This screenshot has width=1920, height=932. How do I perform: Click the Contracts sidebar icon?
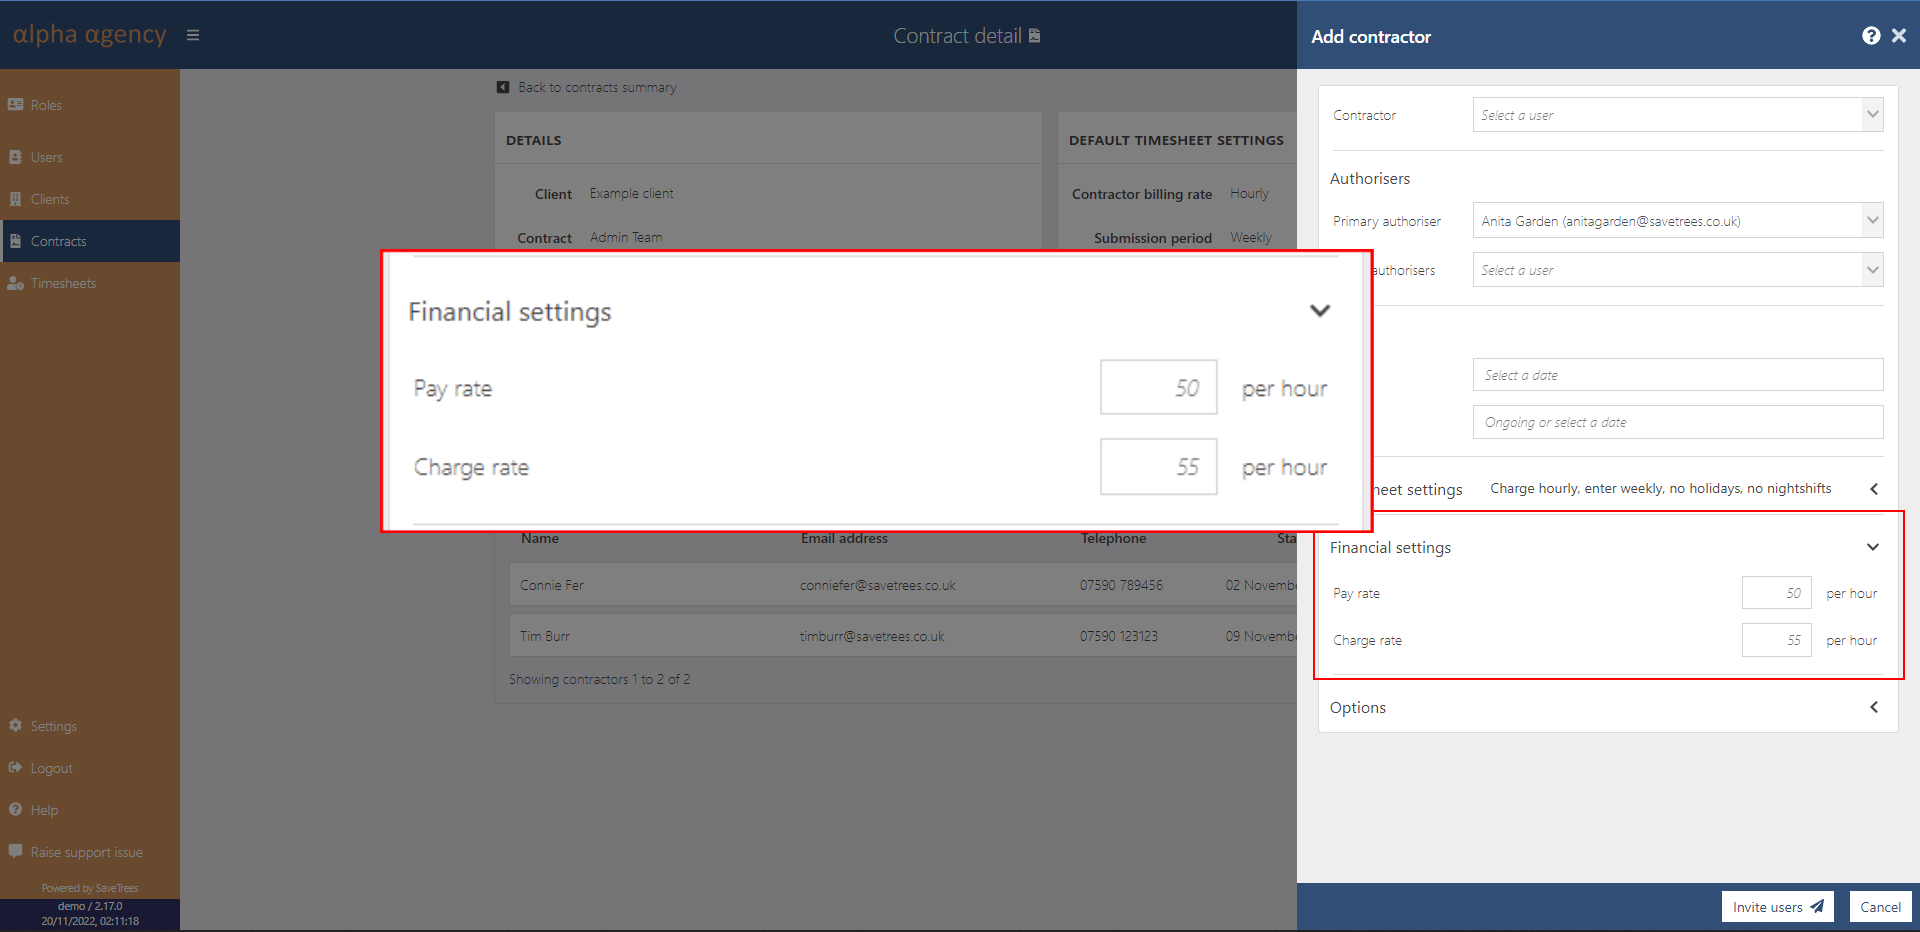pos(16,241)
